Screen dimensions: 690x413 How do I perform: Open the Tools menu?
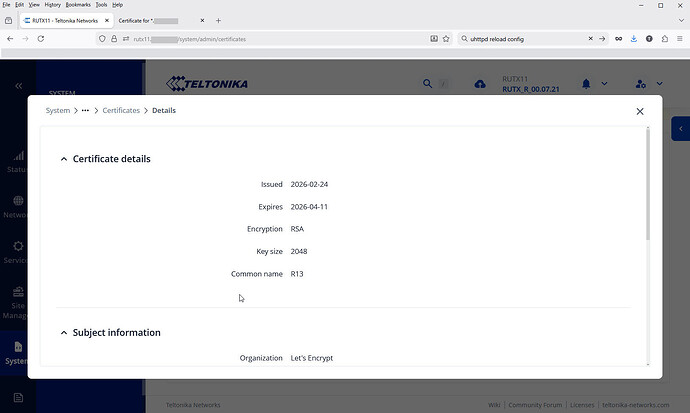[101, 5]
